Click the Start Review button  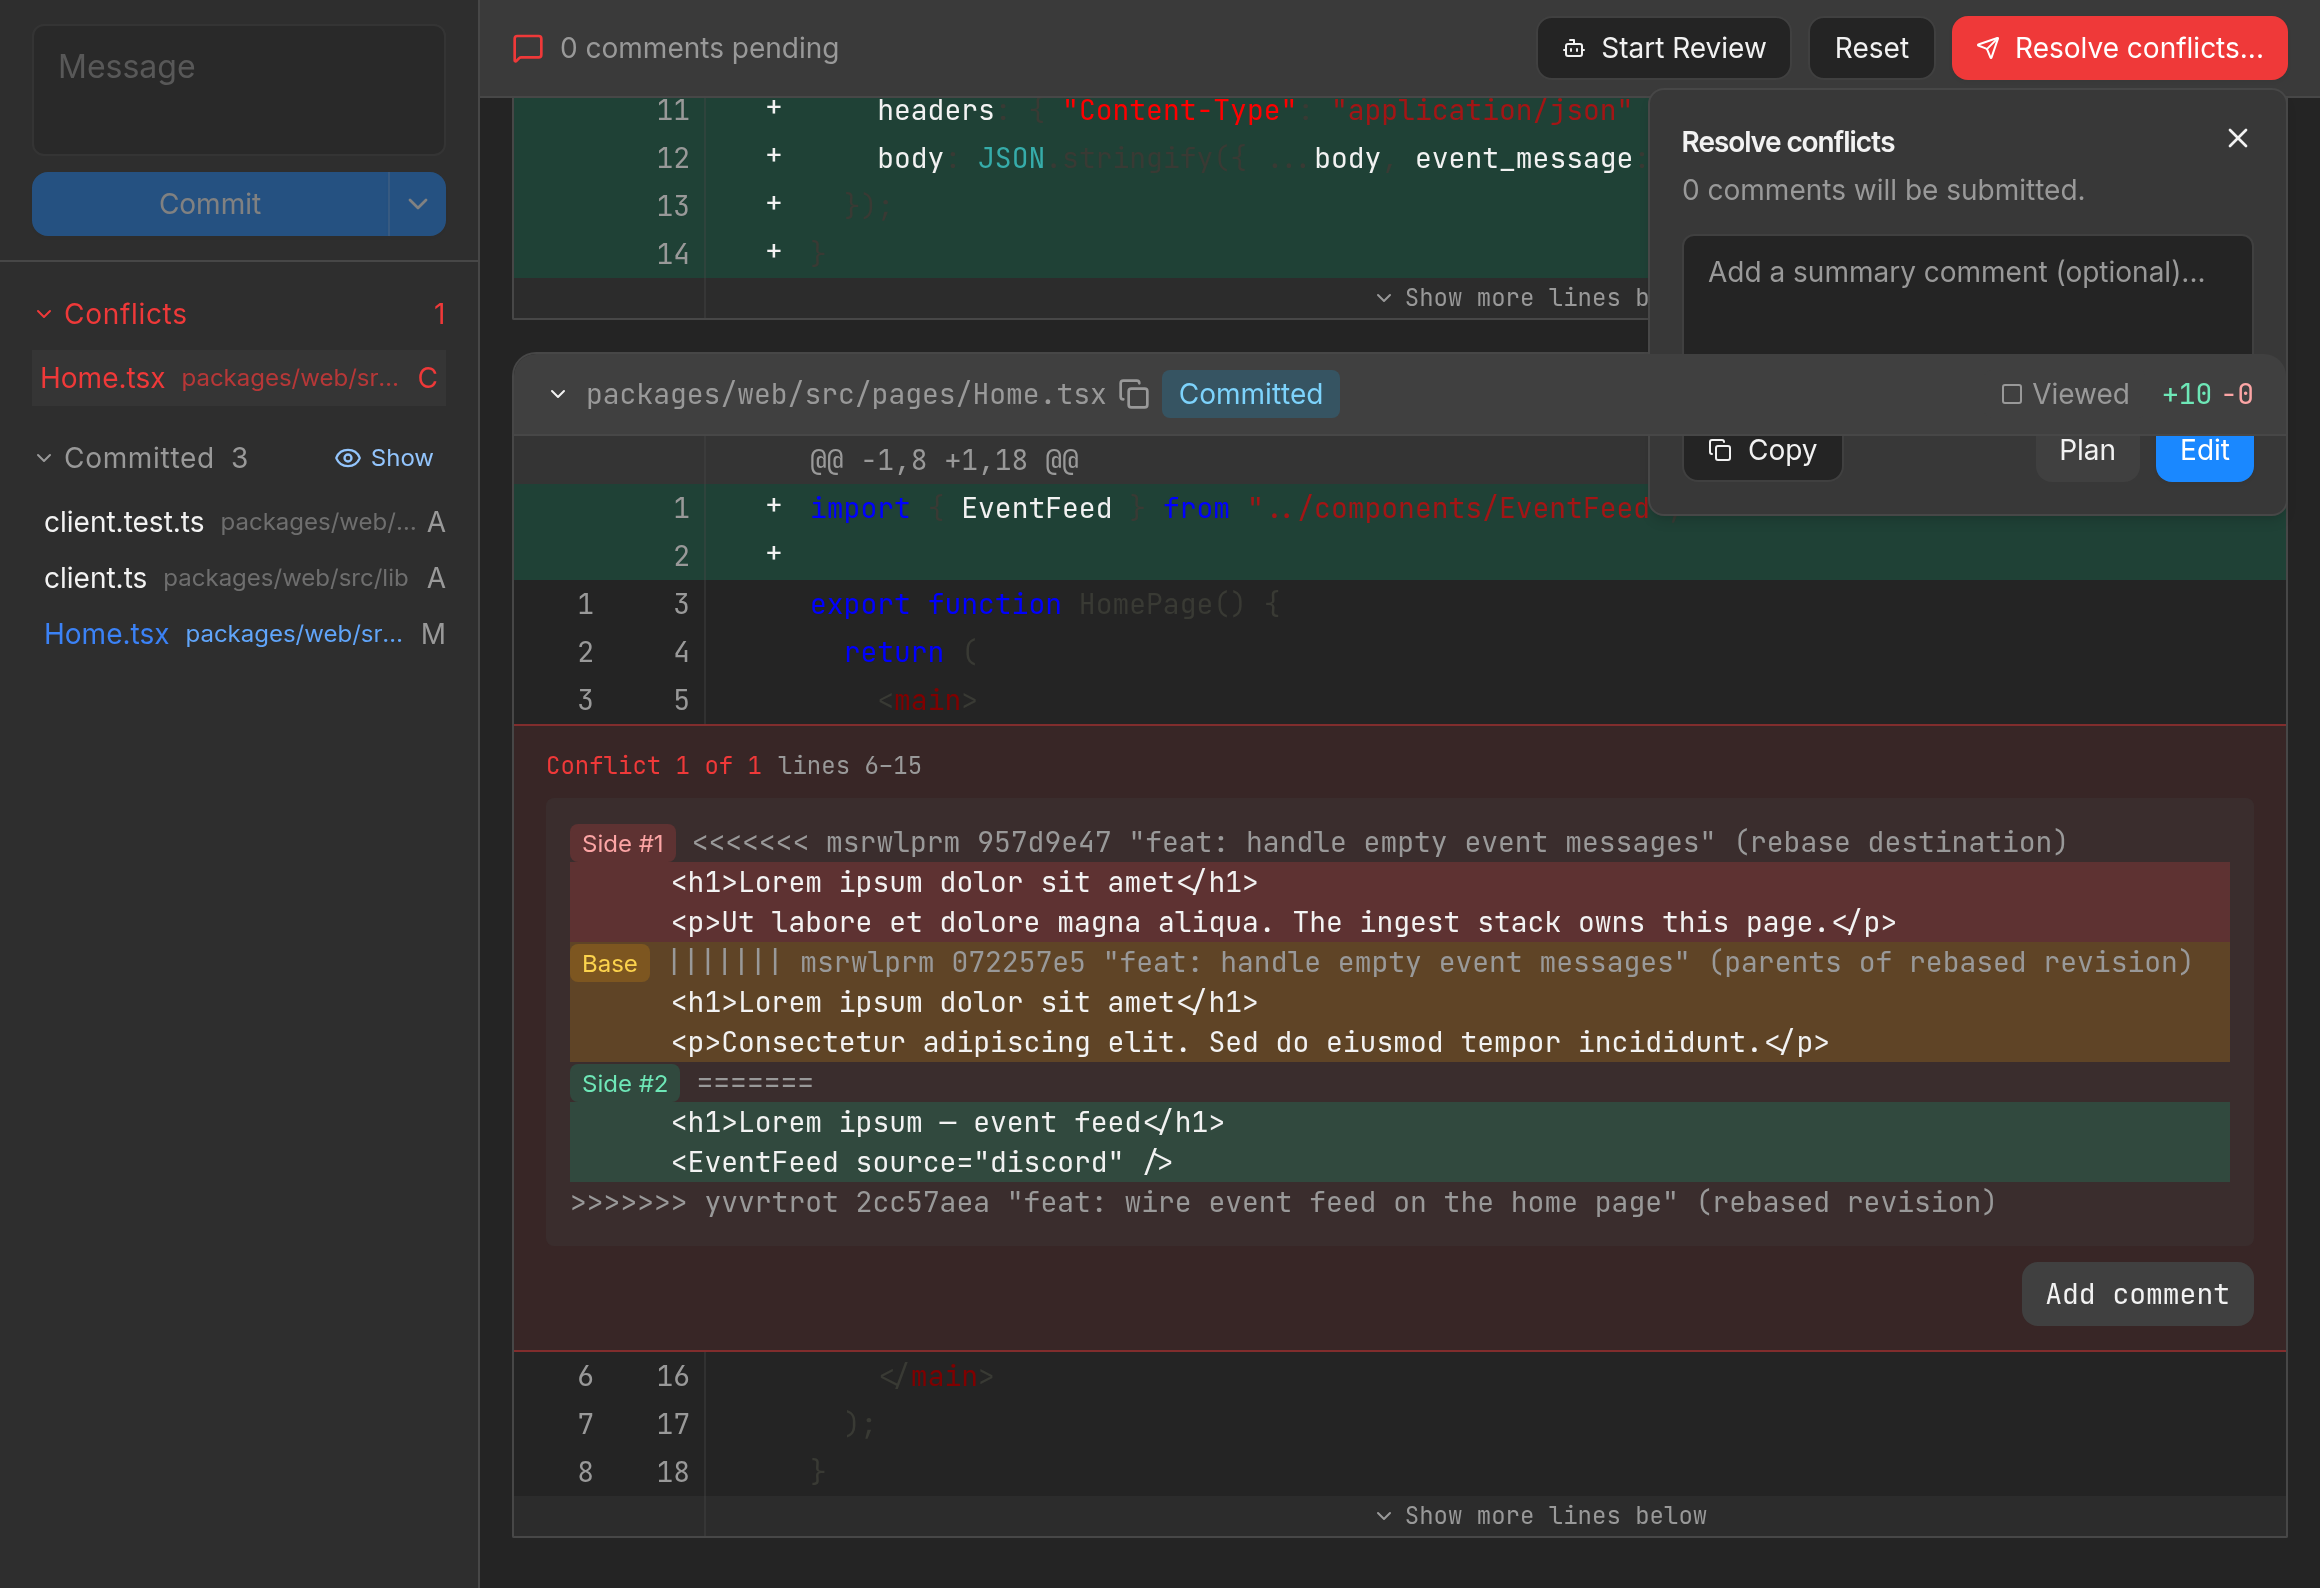(x=1664, y=48)
